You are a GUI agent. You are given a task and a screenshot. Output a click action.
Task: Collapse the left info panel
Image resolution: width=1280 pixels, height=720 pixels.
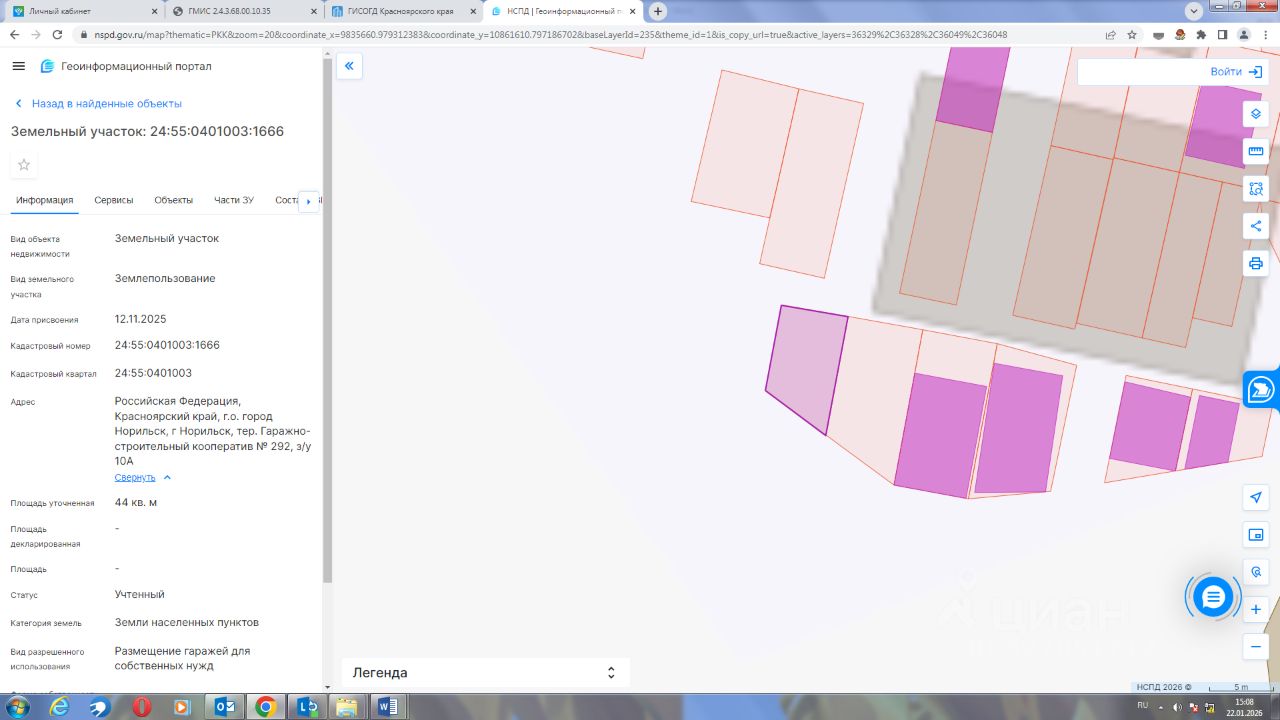[349, 66]
